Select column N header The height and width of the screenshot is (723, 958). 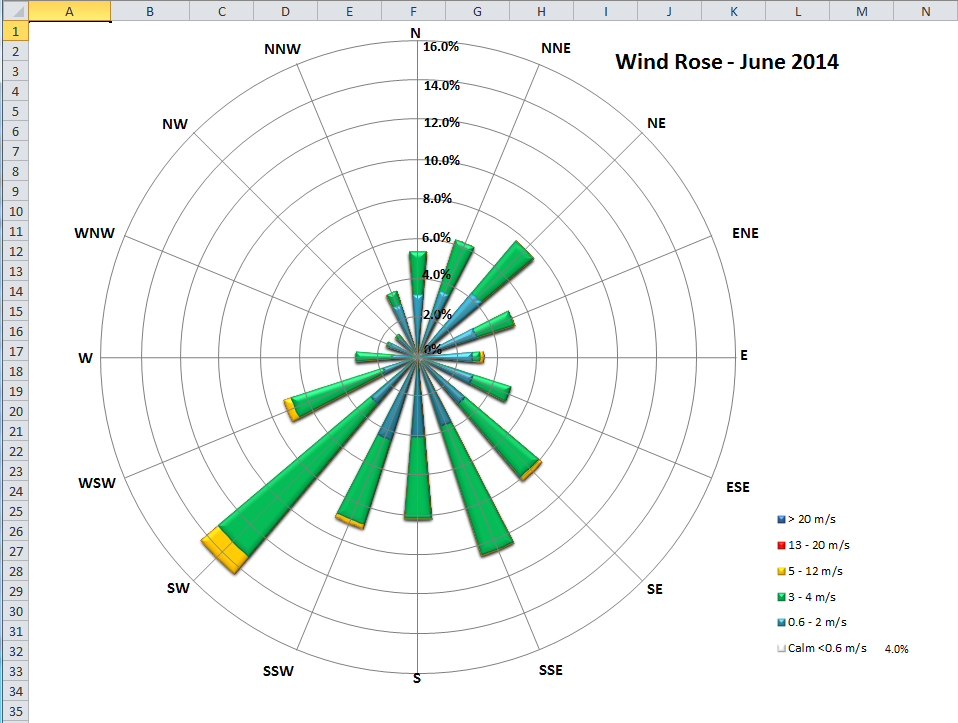[x=924, y=10]
